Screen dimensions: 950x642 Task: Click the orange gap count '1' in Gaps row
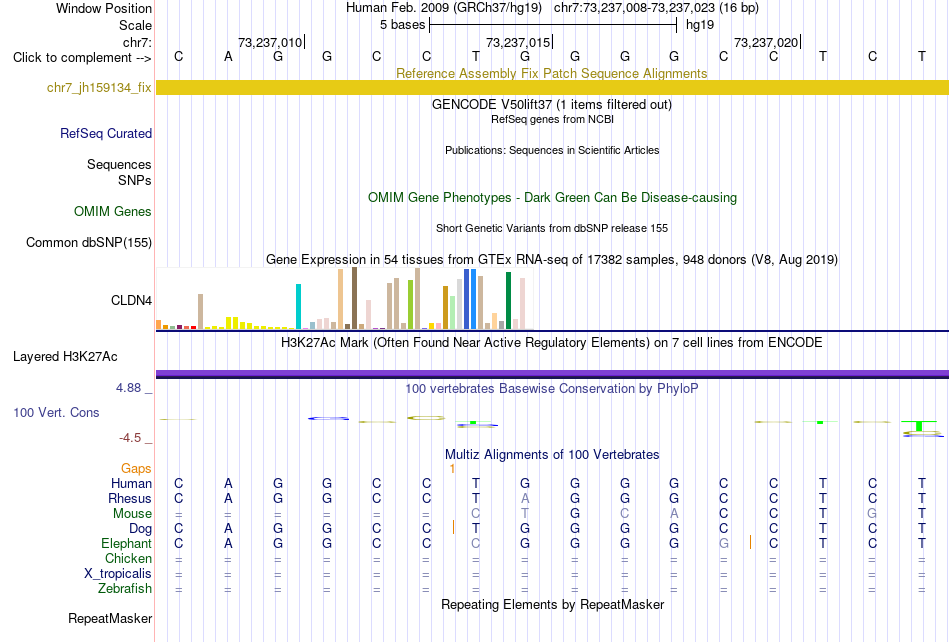(x=452, y=469)
